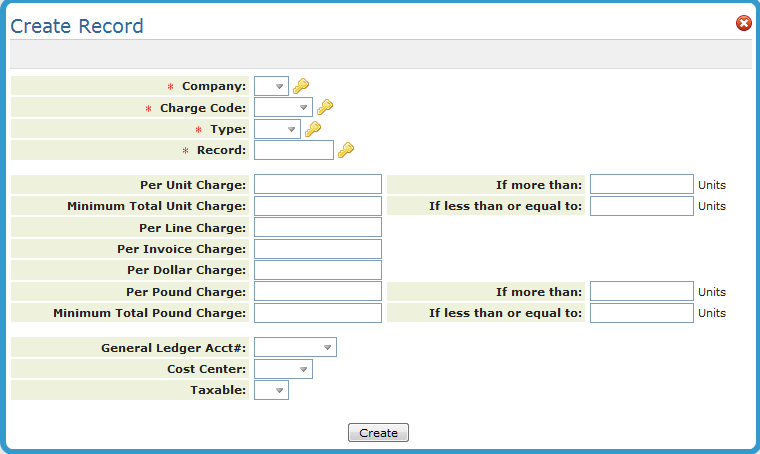This screenshot has width=760, height=454.
Task: Click the key icon next to Type
Action: (x=313, y=129)
